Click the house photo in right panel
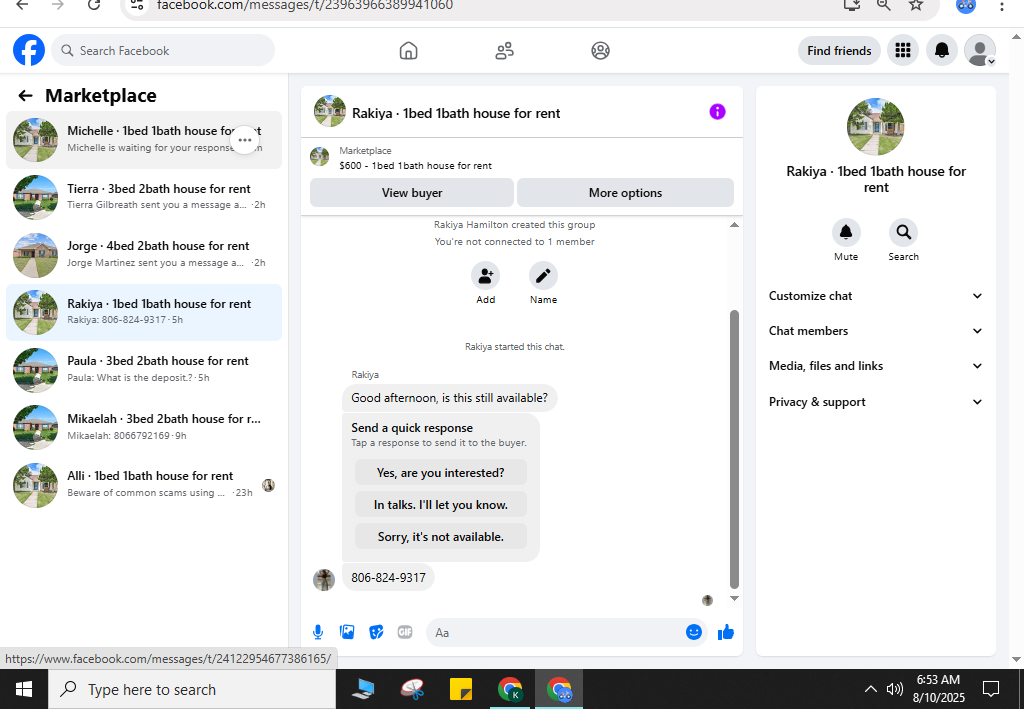This screenshot has width=1024, height=709. click(875, 127)
